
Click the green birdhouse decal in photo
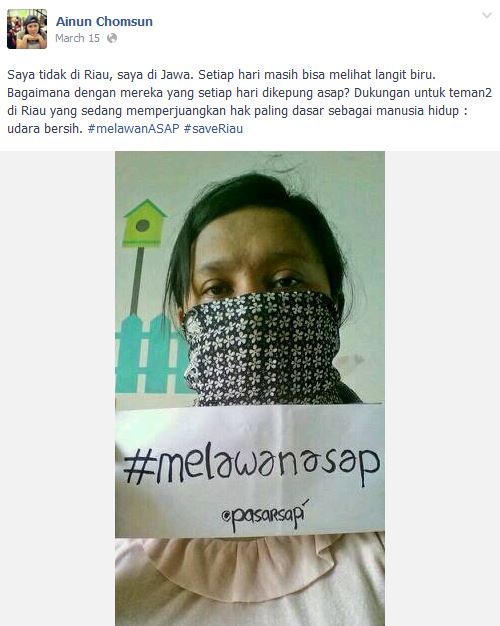click(144, 222)
